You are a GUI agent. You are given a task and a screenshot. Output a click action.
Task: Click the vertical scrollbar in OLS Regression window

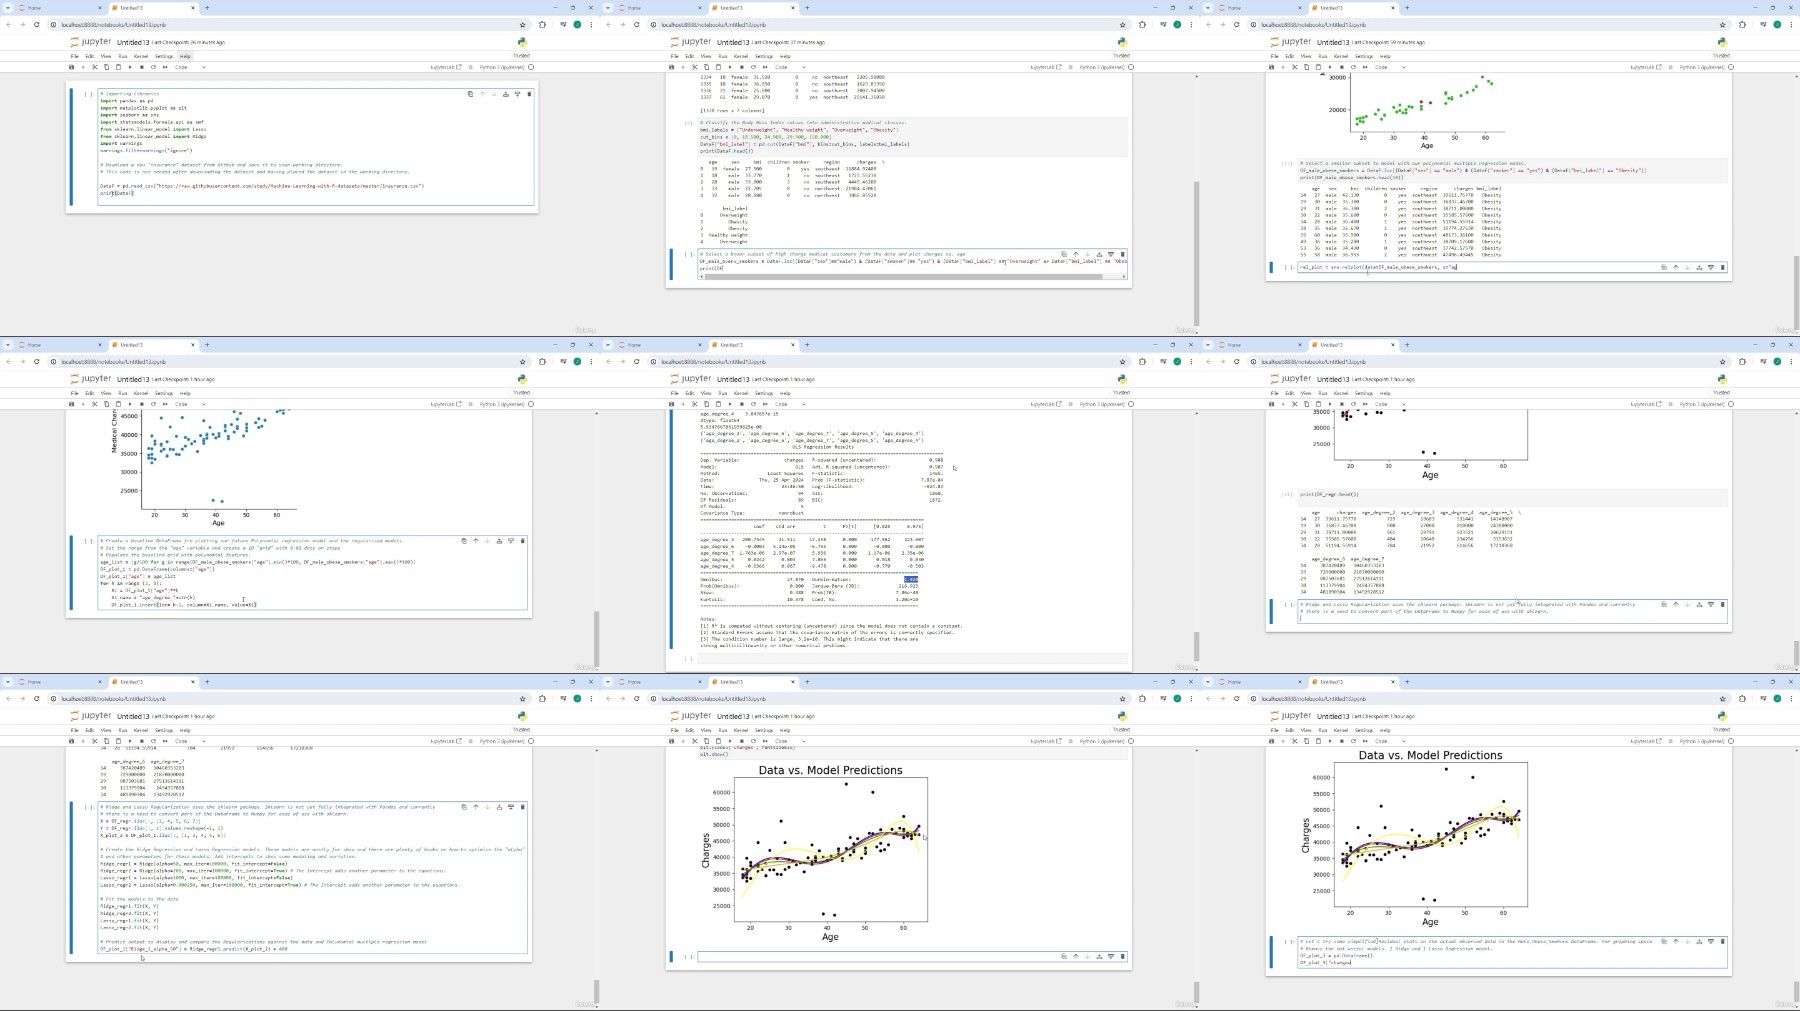1196,647
